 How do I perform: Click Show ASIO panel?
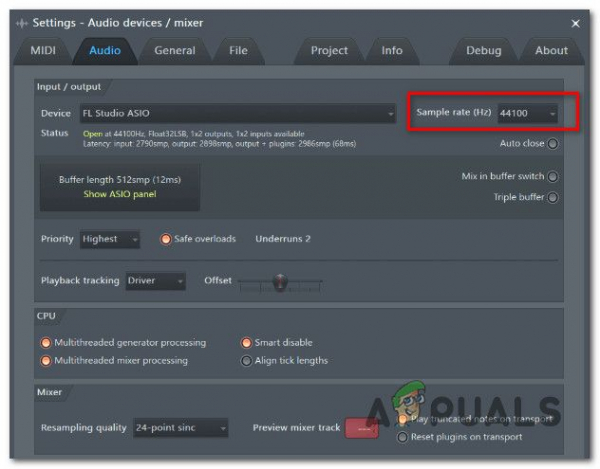tap(120, 194)
